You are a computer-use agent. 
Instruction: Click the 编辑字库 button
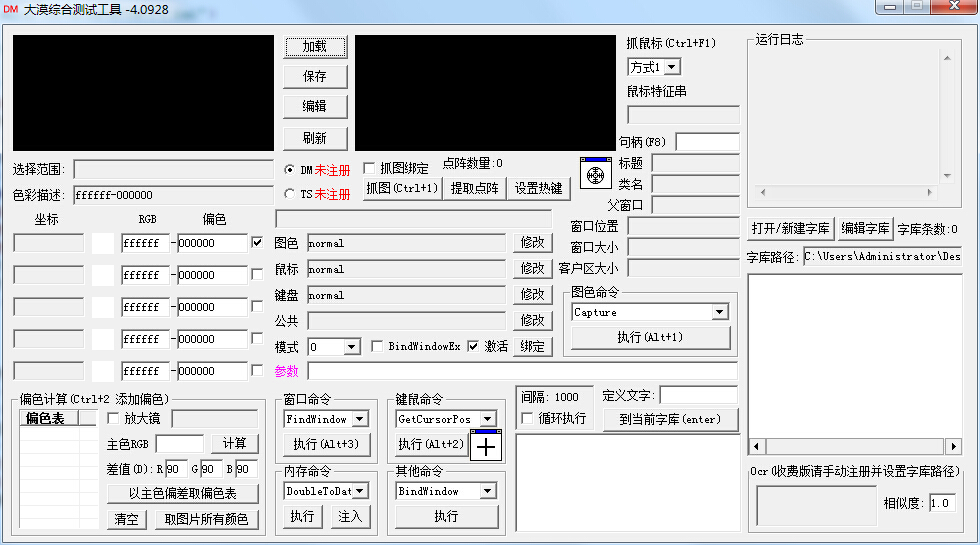click(x=866, y=229)
